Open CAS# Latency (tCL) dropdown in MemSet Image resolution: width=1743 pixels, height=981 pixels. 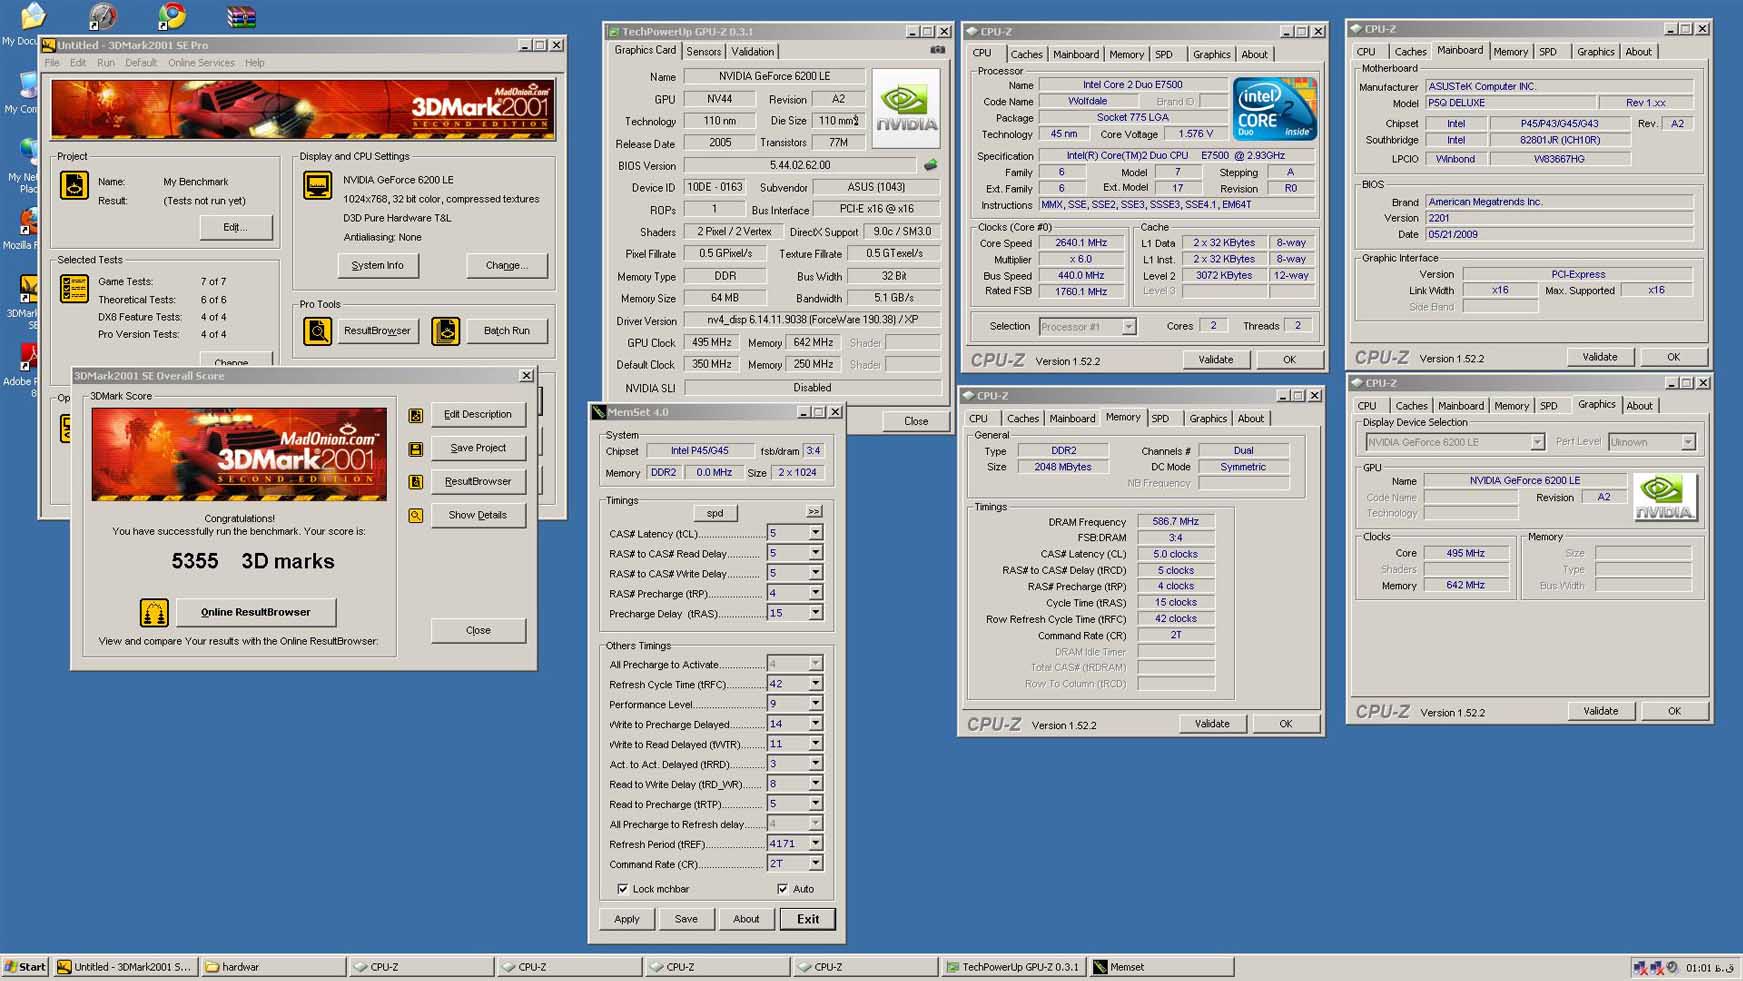(x=815, y=533)
